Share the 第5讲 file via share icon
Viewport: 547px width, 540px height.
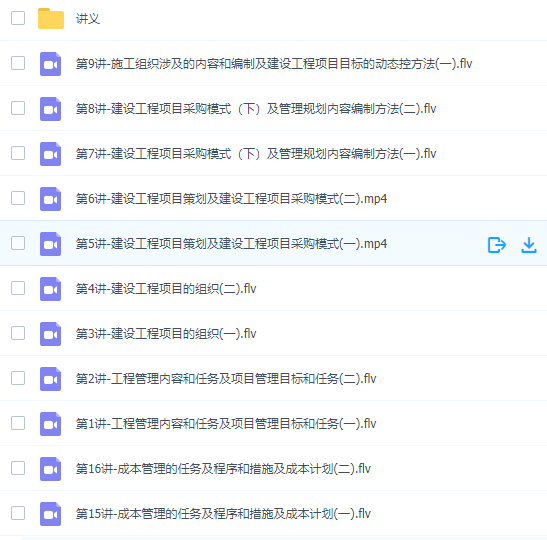pos(497,245)
